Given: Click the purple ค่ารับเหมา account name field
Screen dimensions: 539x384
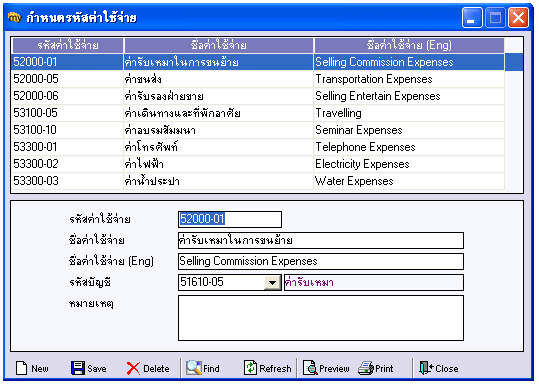Looking at the screenshot, I should tap(374, 283).
